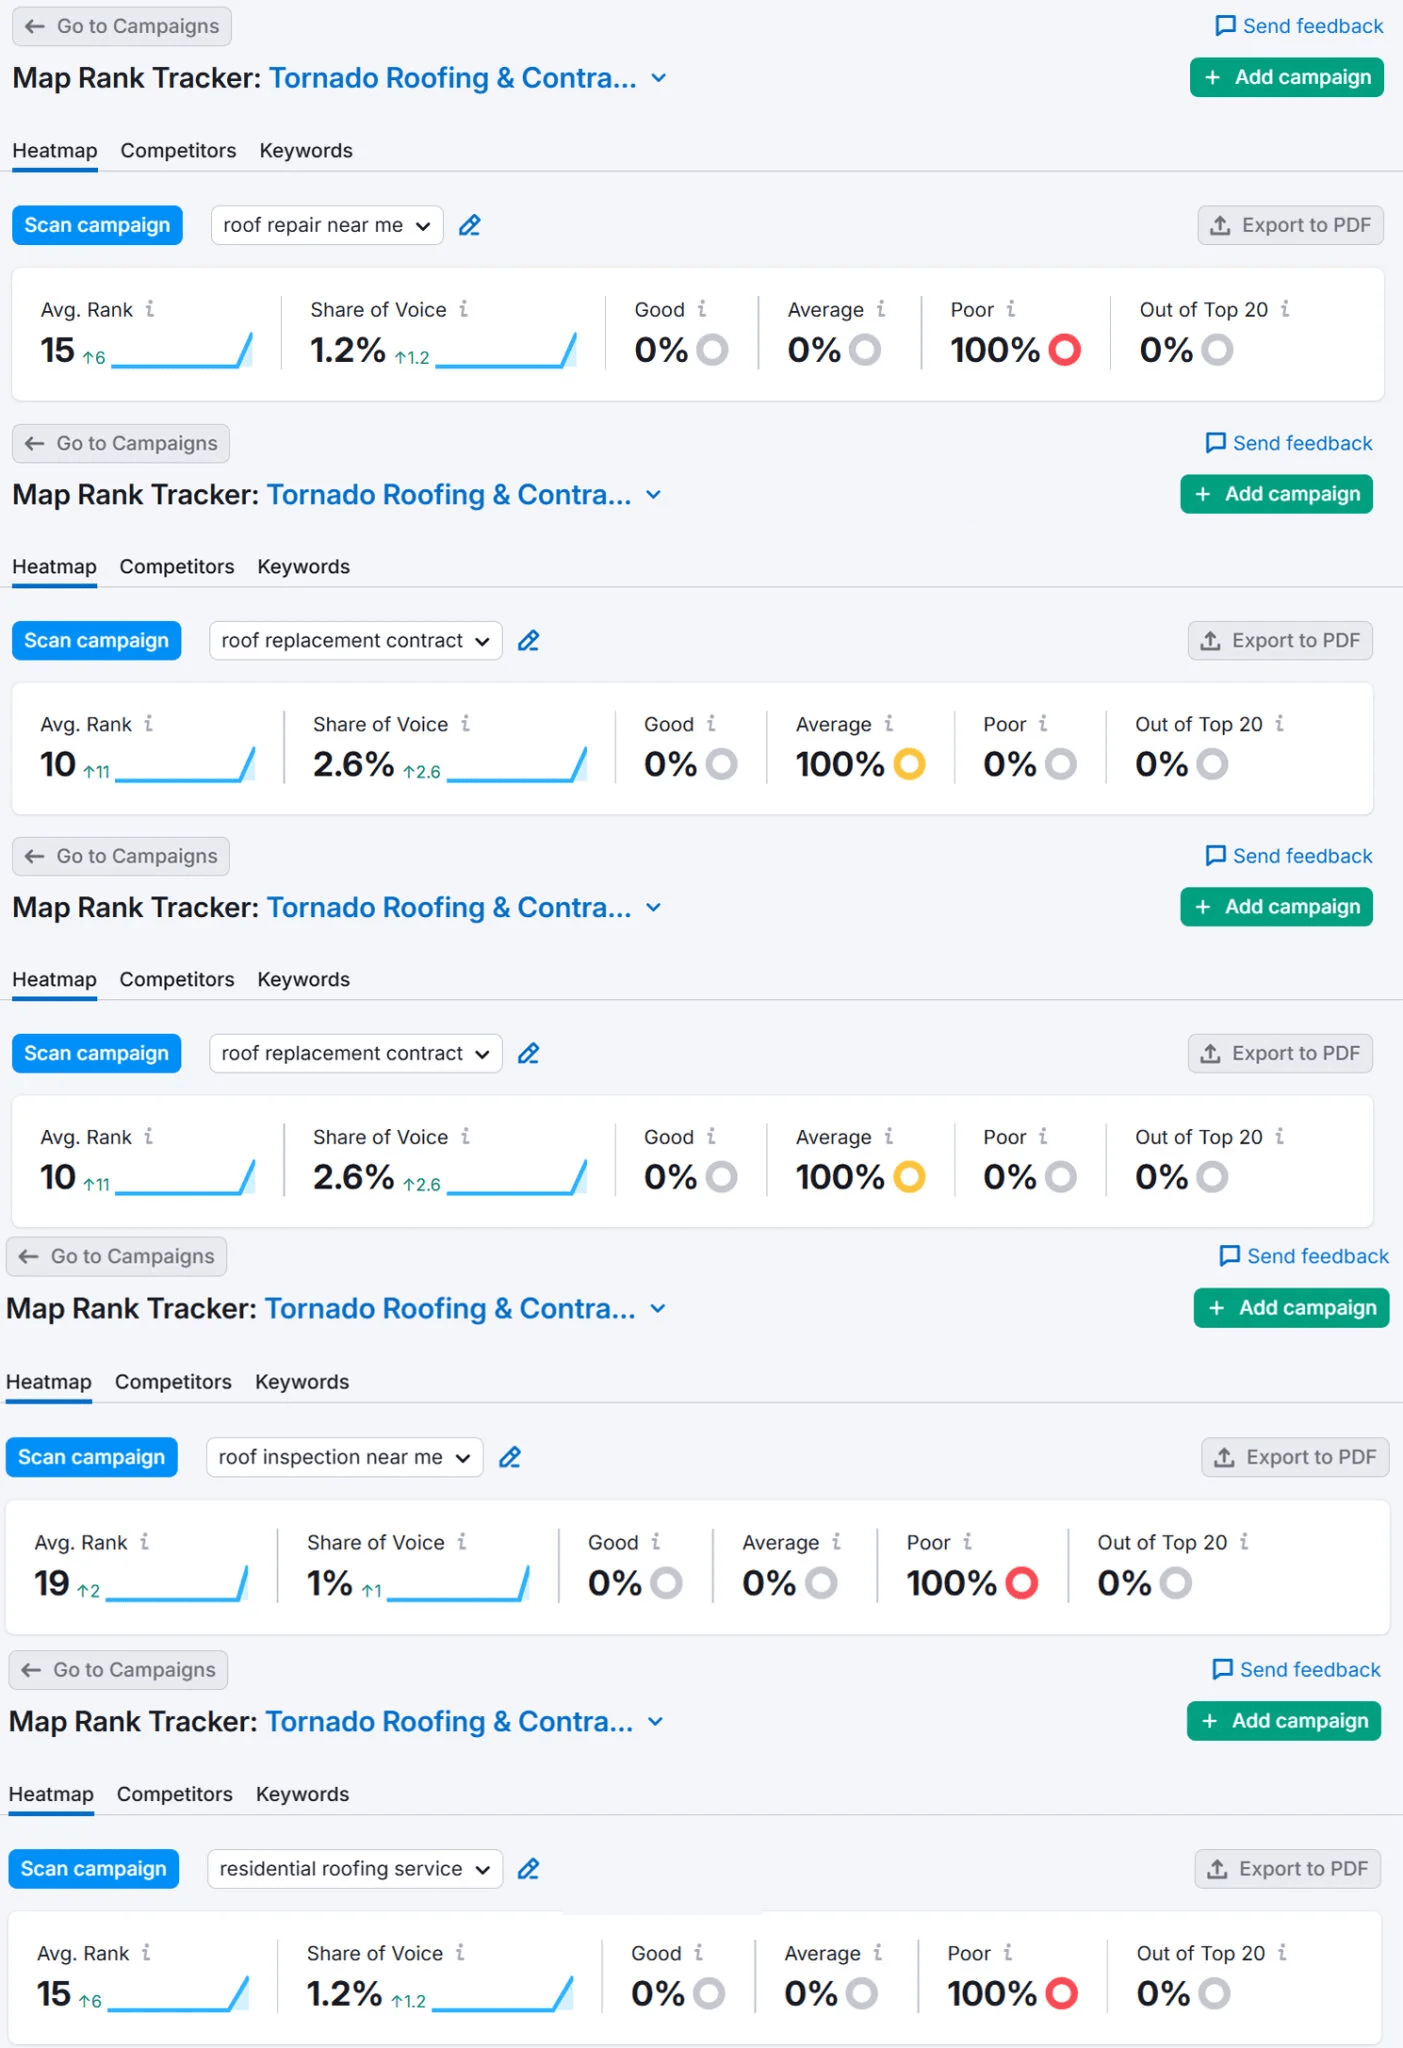This screenshot has width=1403, height=2048.
Task: Click info icon beside Share of Voice showing 1%
Action: pos(462,1542)
